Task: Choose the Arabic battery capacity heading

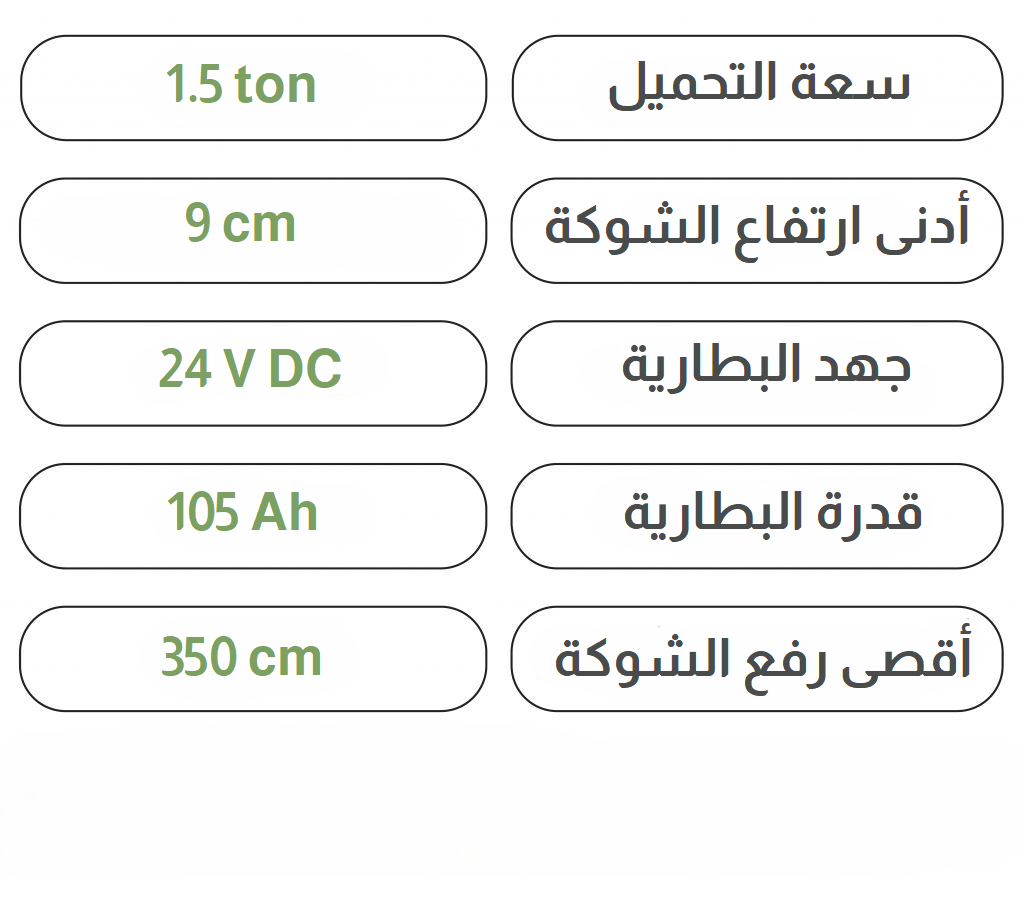Action: 757,516
